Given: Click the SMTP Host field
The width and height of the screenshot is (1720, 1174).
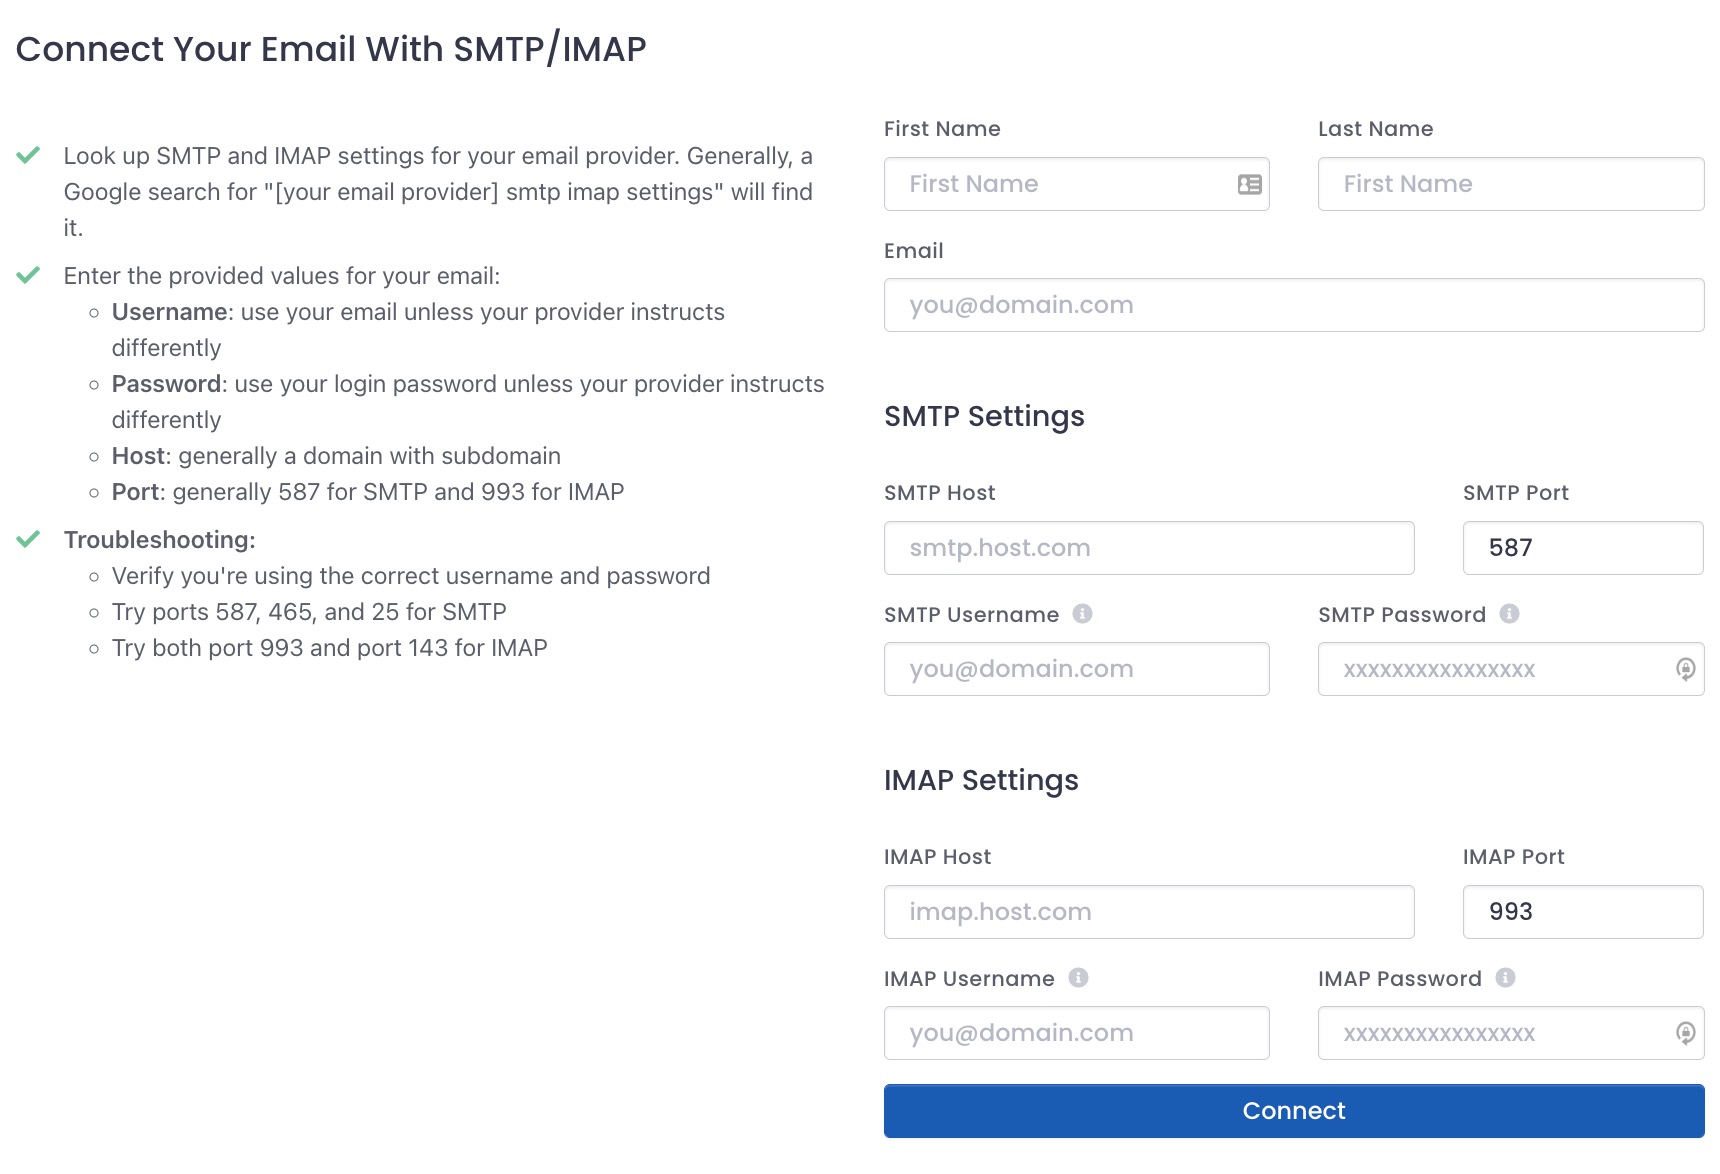Looking at the screenshot, I should pos(1148,548).
